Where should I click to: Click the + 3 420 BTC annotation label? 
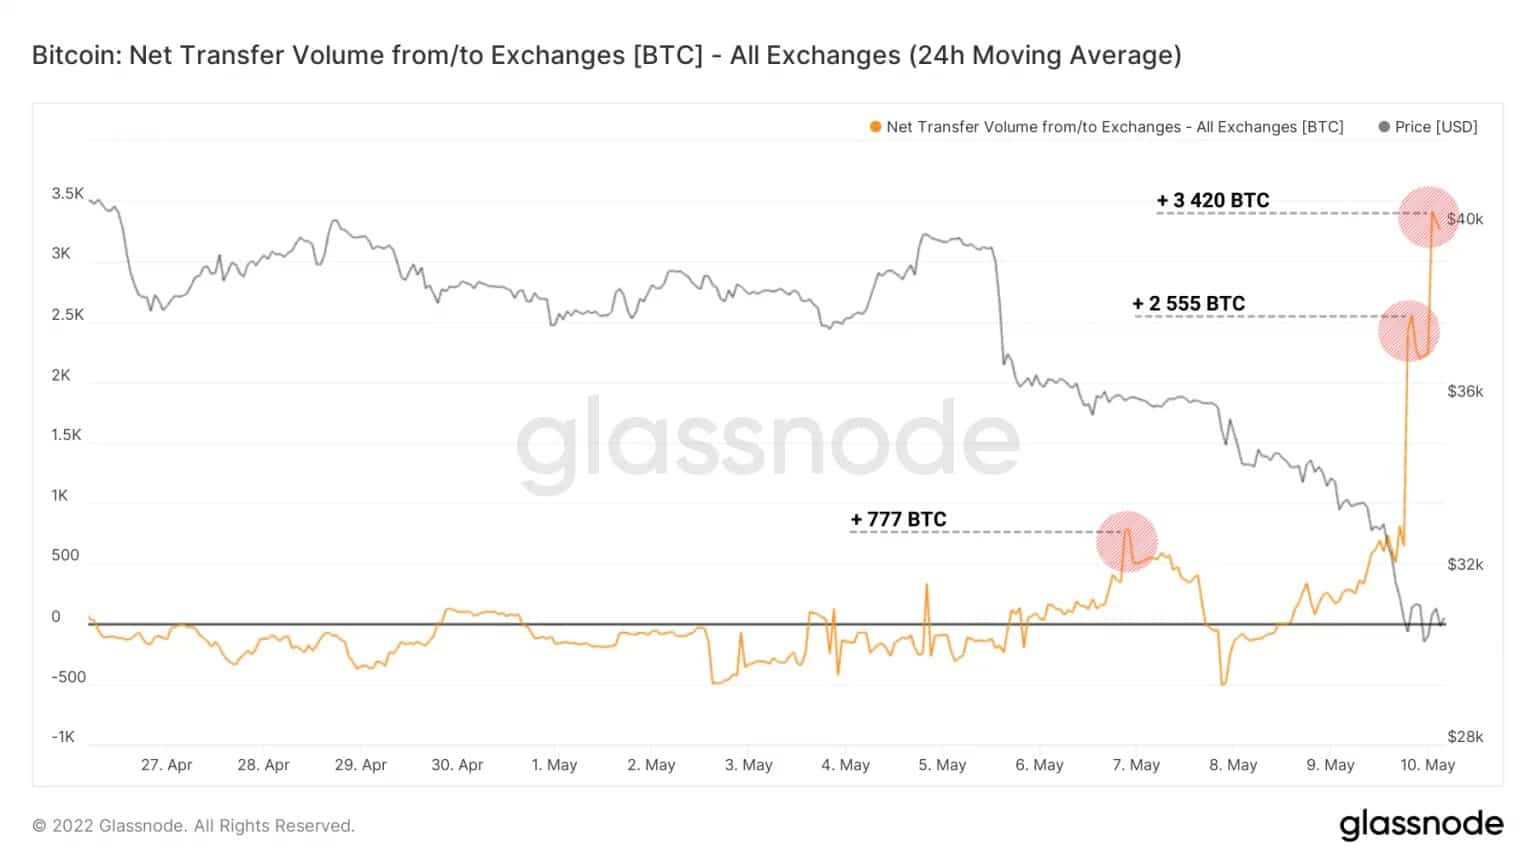click(x=1213, y=200)
